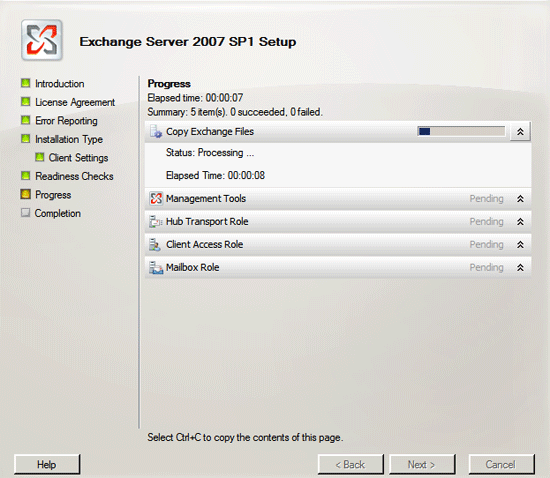Click the green square beside Readiness Checks
The height and width of the screenshot is (478, 550).
[x=25, y=176]
